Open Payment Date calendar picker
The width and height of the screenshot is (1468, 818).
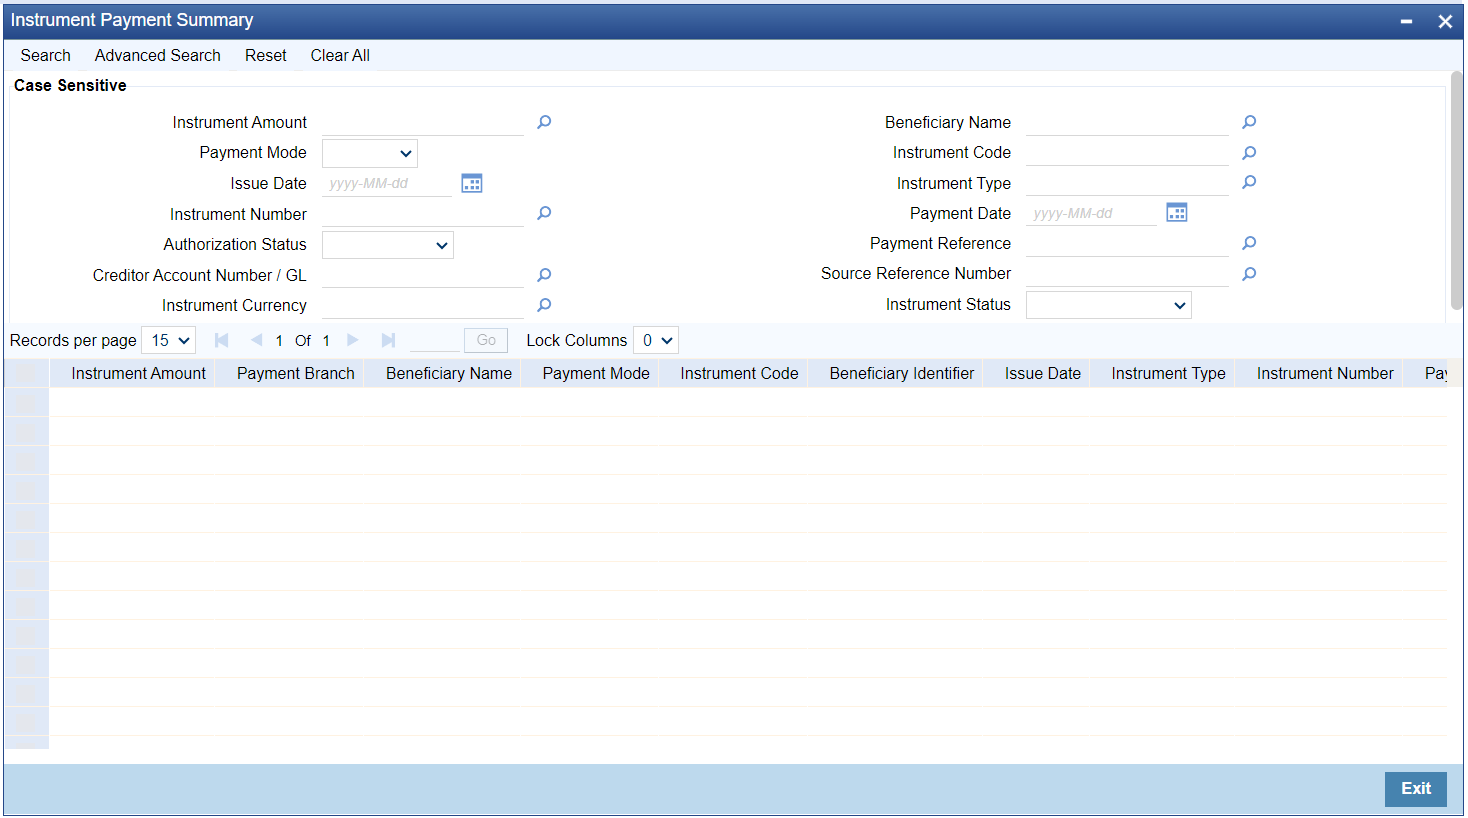tap(1177, 213)
